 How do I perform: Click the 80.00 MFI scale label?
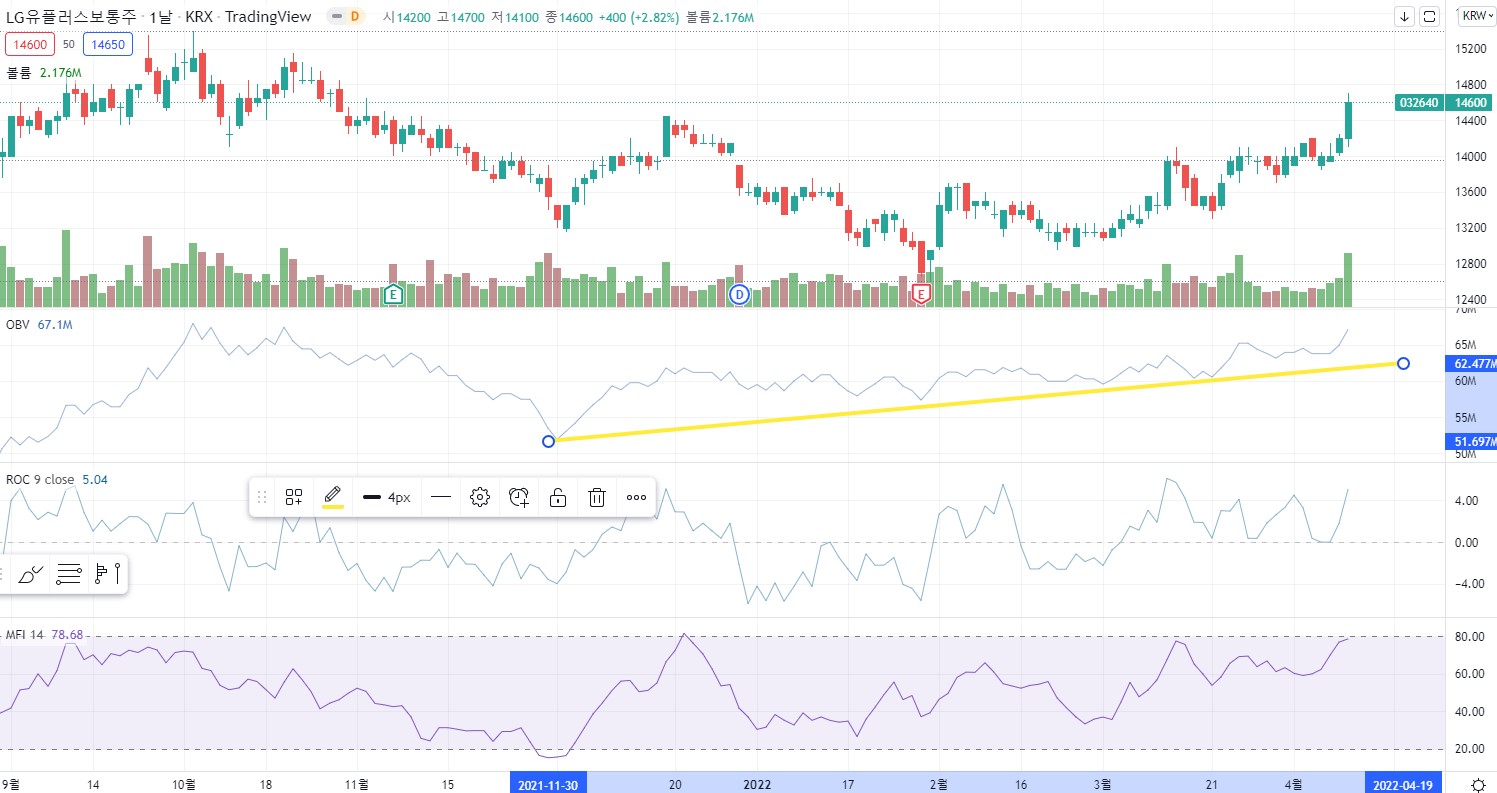1468,637
